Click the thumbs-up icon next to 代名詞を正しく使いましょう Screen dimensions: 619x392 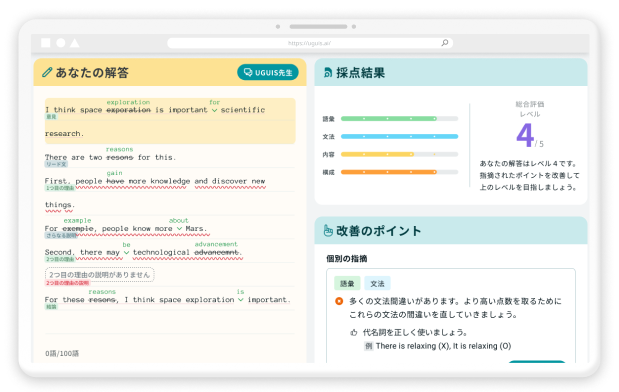coord(354,332)
